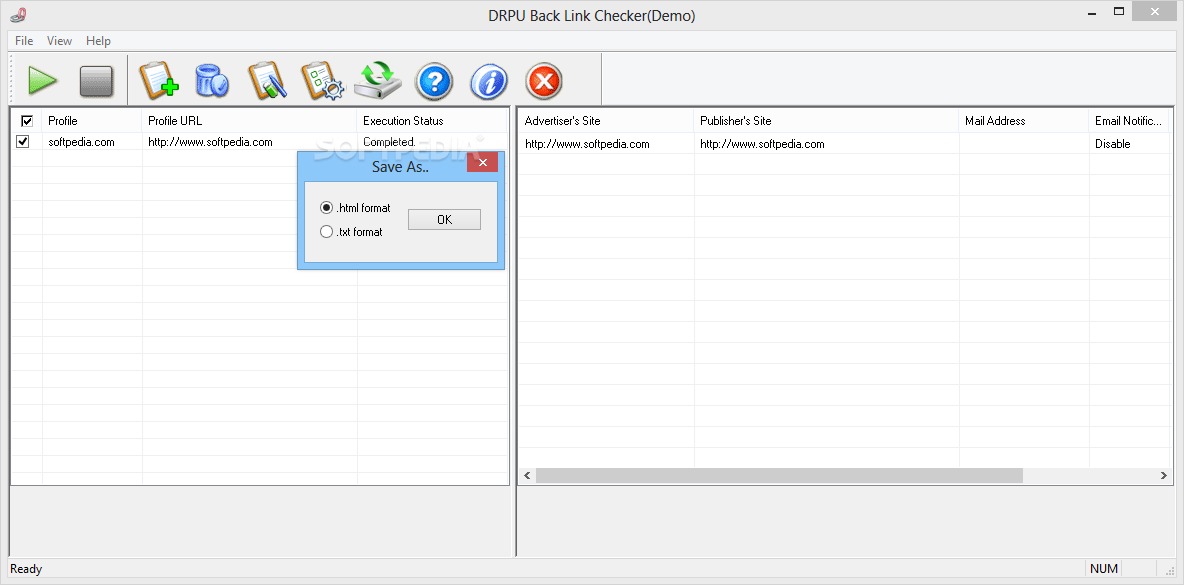
Task: Sort by Publisher's Site column header
Action: 826,121
